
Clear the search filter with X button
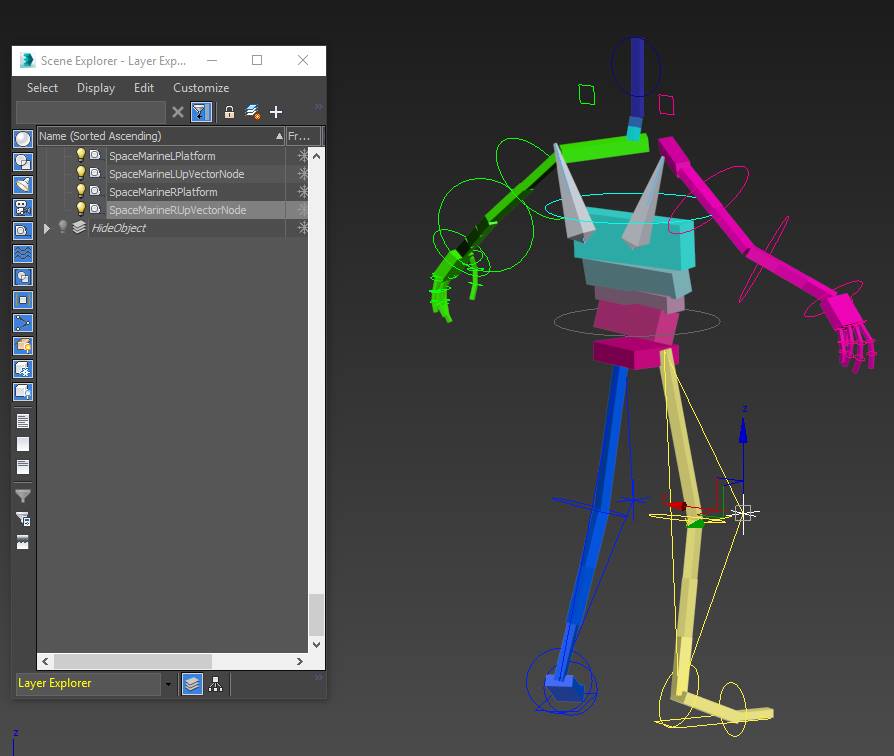coord(178,112)
